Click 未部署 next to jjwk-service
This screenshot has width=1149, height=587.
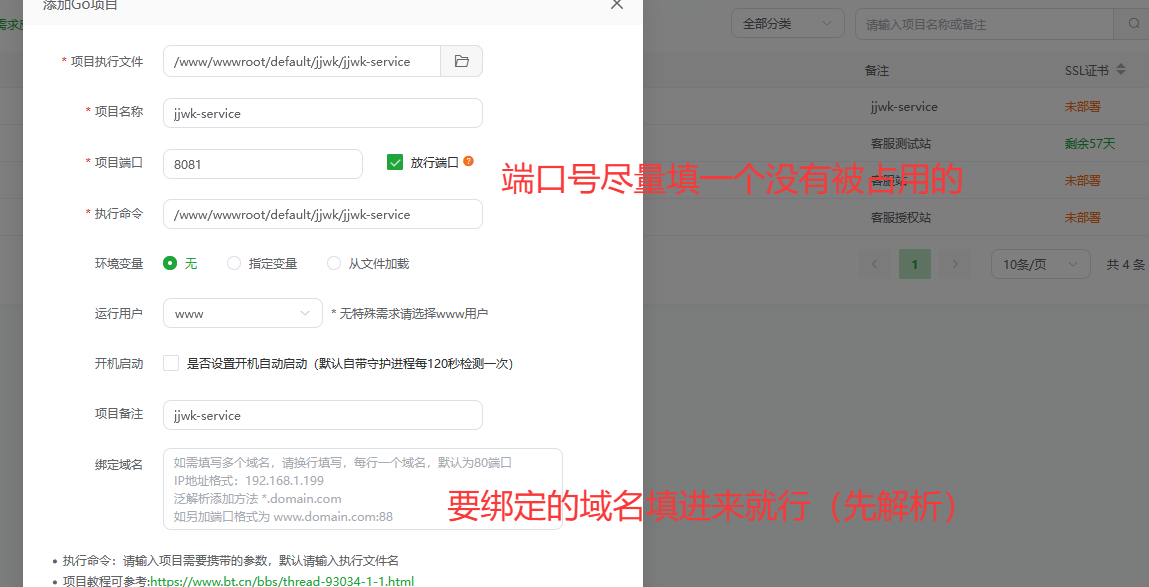coord(1085,106)
